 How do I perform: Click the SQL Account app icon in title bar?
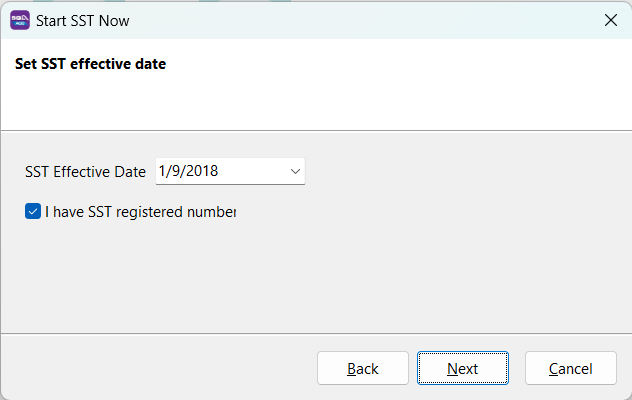(19, 19)
